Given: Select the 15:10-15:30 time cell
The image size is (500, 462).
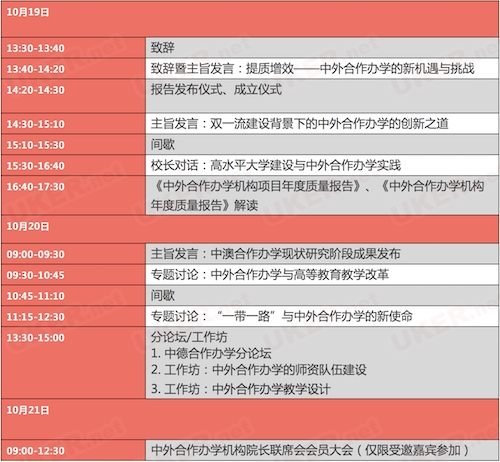Looking at the screenshot, I should [x=73, y=145].
